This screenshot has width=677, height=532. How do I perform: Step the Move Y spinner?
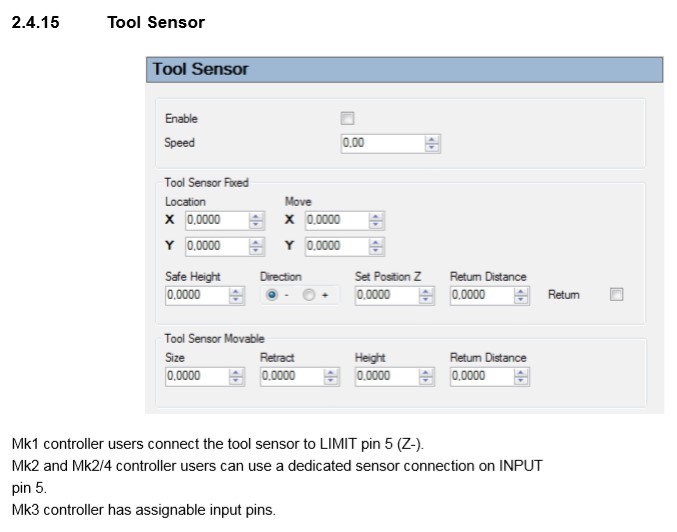[x=376, y=246]
